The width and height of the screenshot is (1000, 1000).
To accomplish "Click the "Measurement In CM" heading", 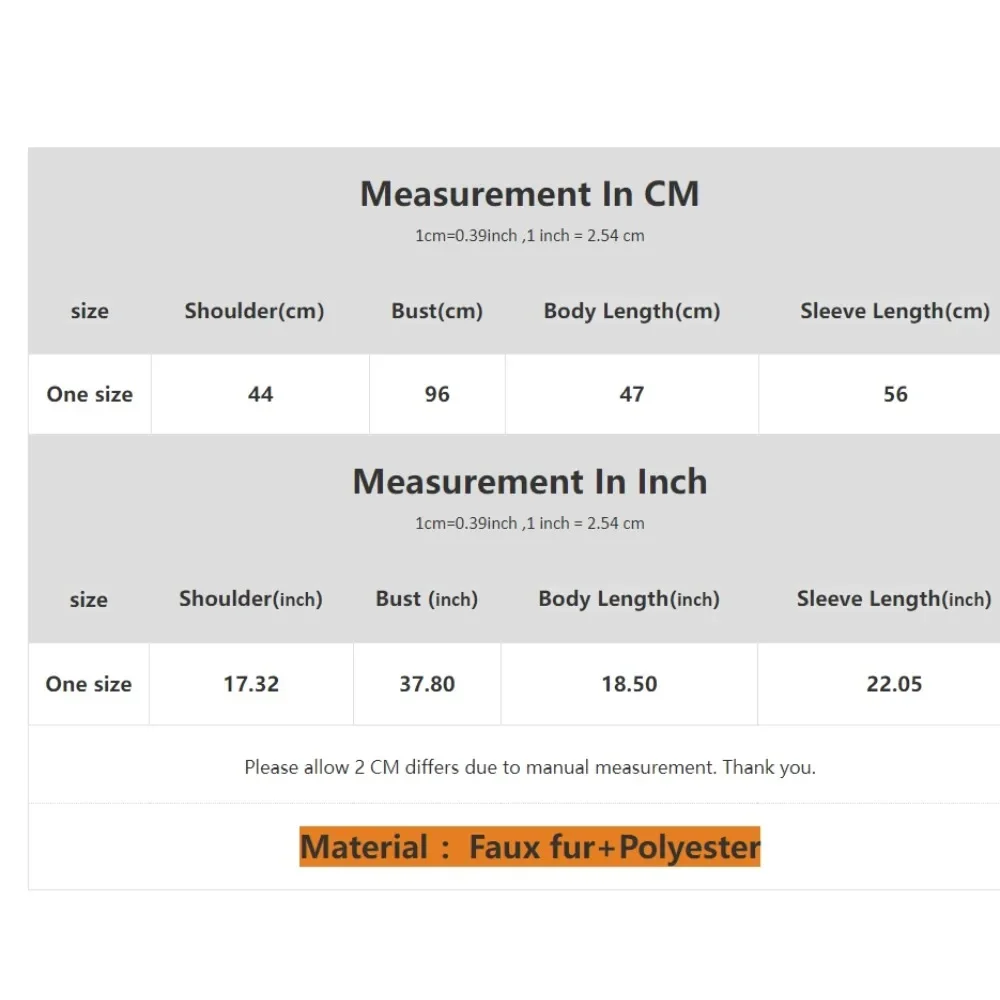I will click(529, 194).
